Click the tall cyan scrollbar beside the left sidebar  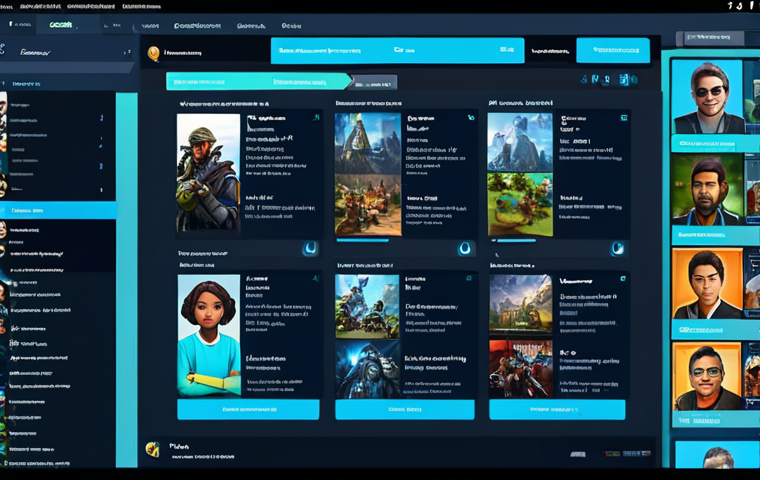click(127, 280)
